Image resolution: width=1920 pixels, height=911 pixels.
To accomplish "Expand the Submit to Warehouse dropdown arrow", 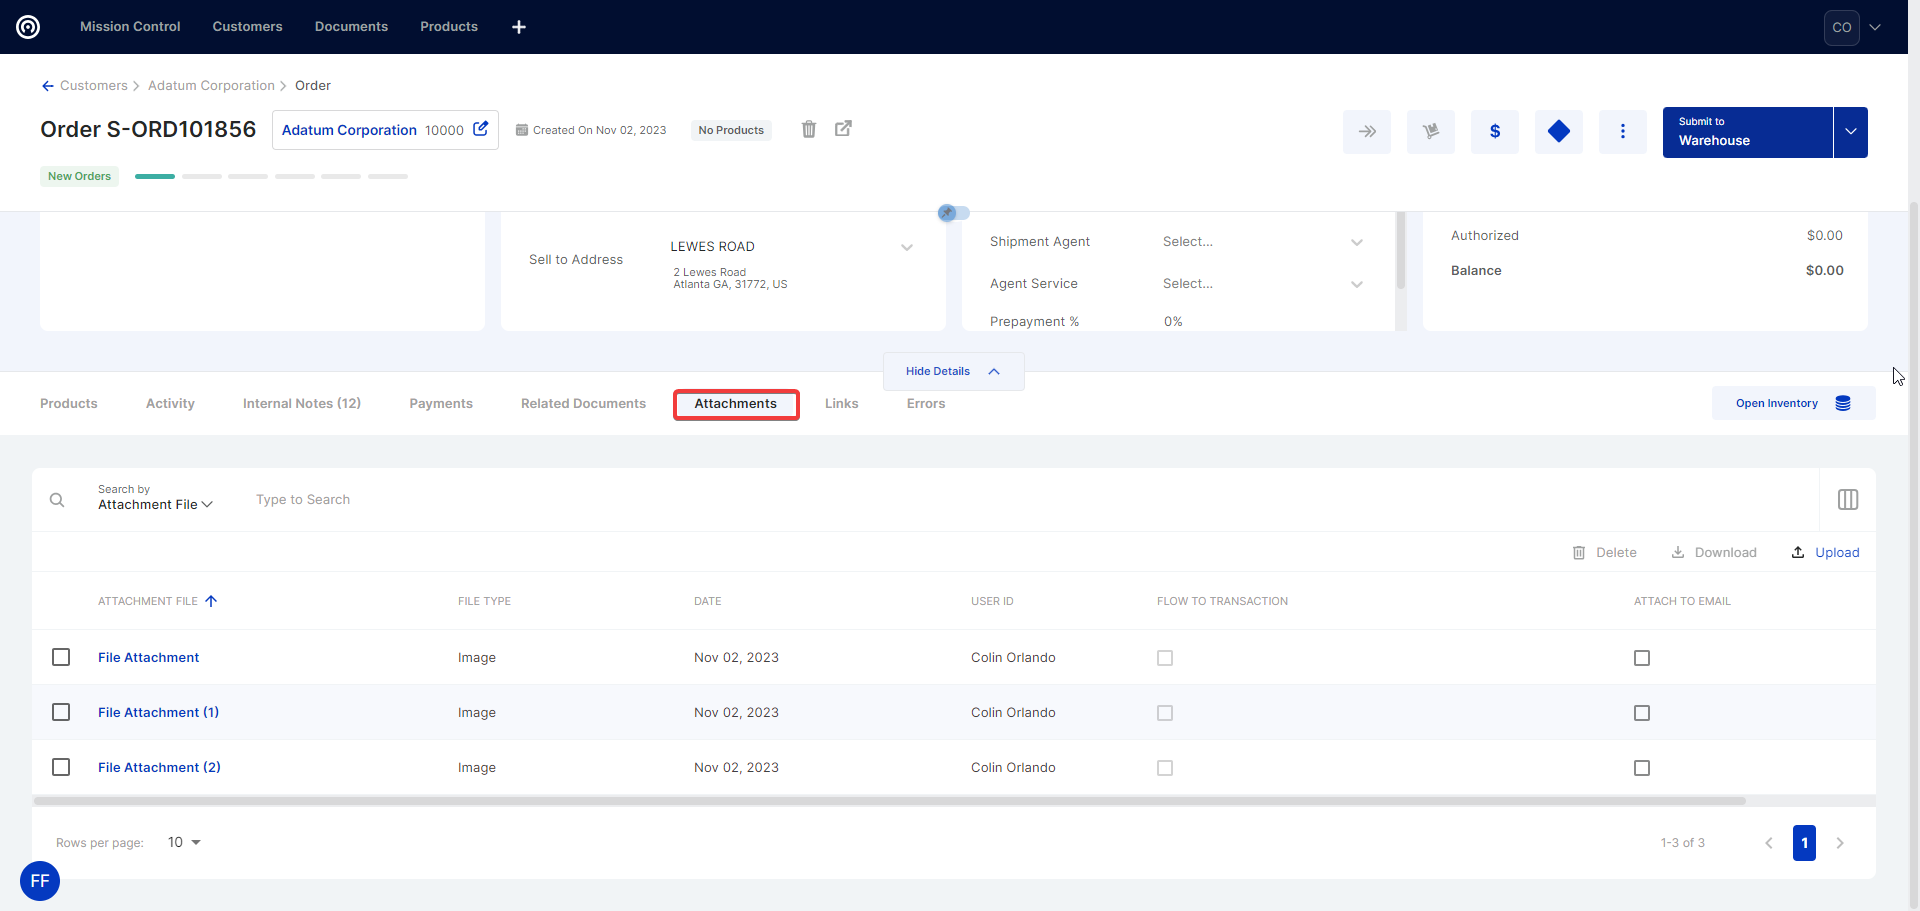I will click(1850, 132).
